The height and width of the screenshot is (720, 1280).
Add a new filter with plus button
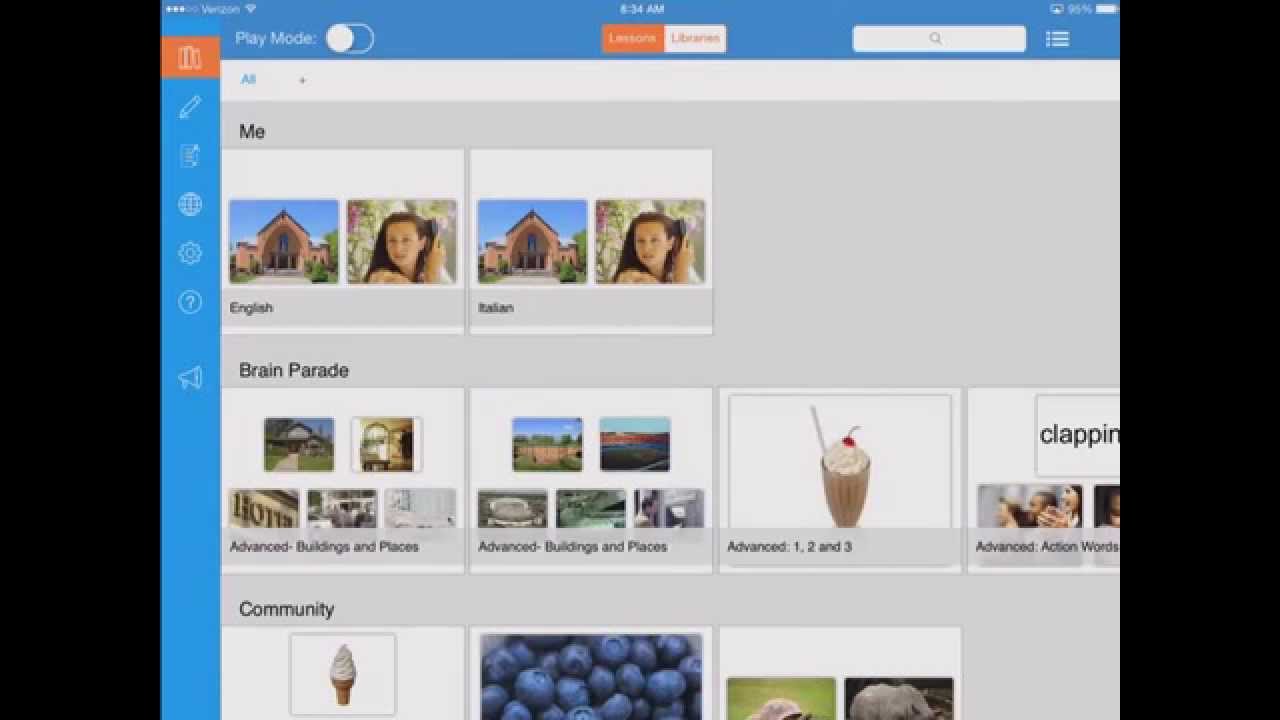click(x=302, y=80)
